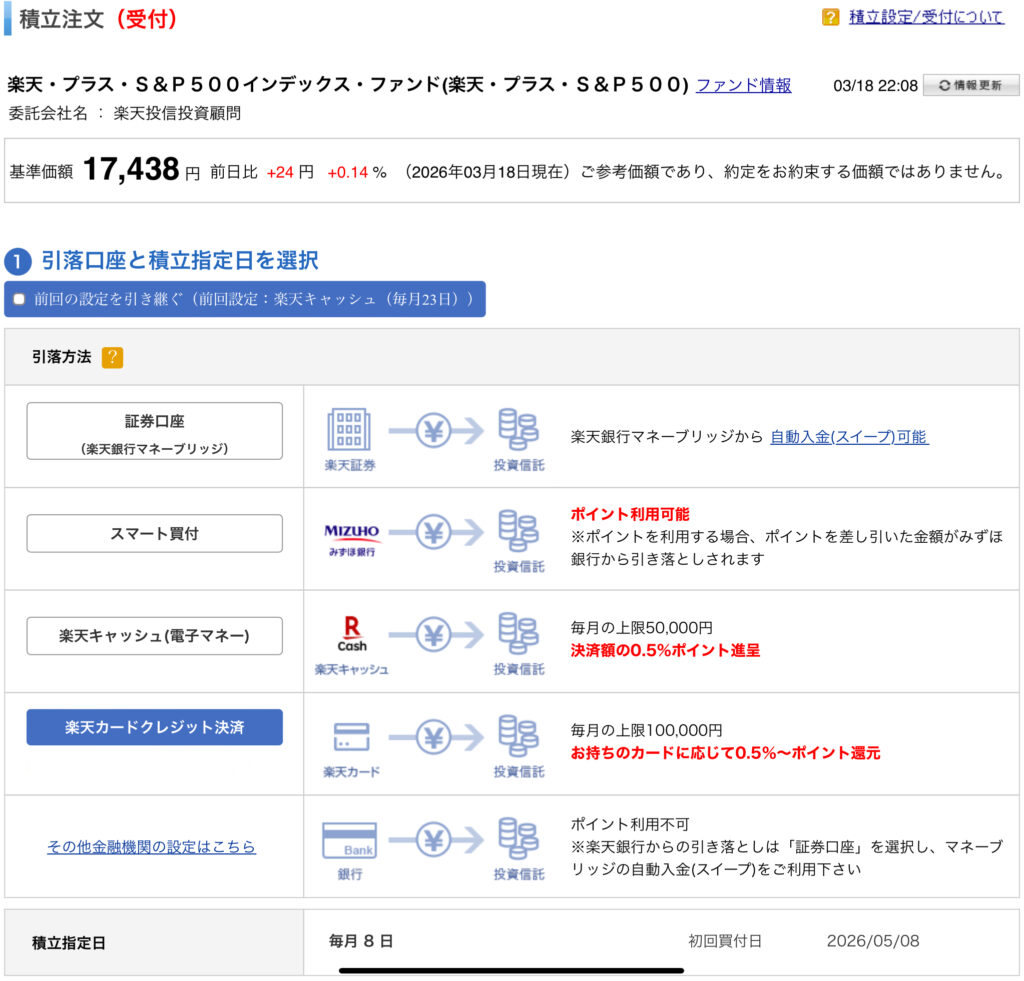Click 投資信託 coins icon in 楽天キャッシュ row
The image size is (1024, 981).
519,634
